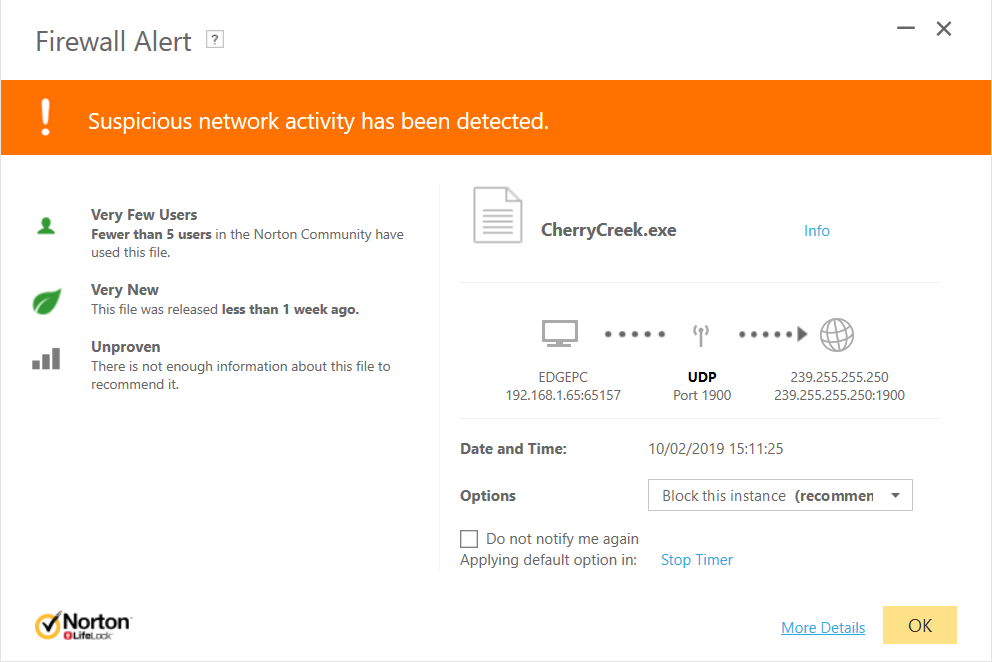The height and width of the screenshot is (662, 992).
Task: Click the CherryCreek.exe file name
Action: pyautogui.click(x=608, y=230)
